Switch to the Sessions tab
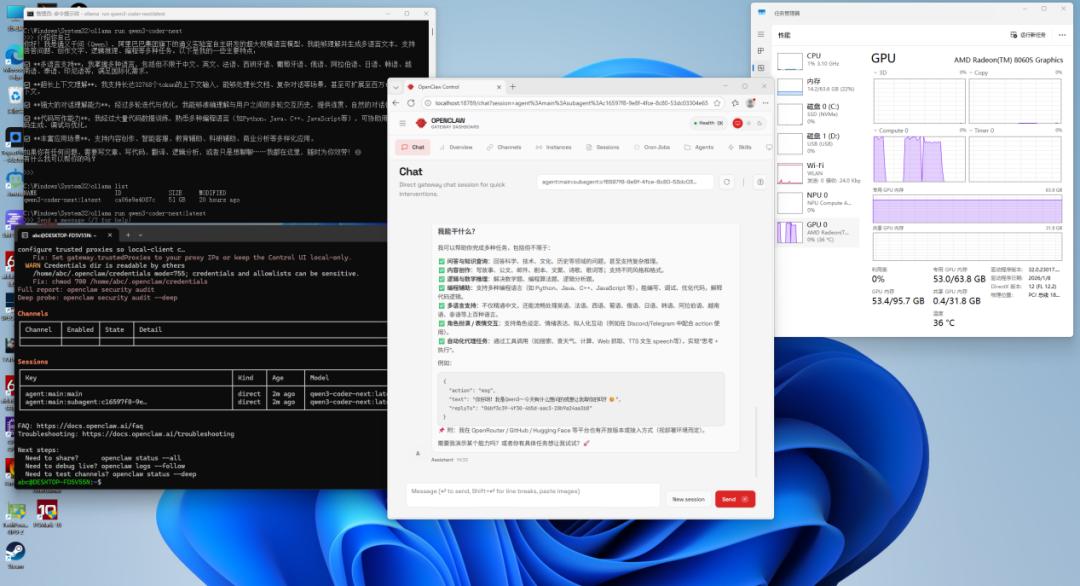 603,147
